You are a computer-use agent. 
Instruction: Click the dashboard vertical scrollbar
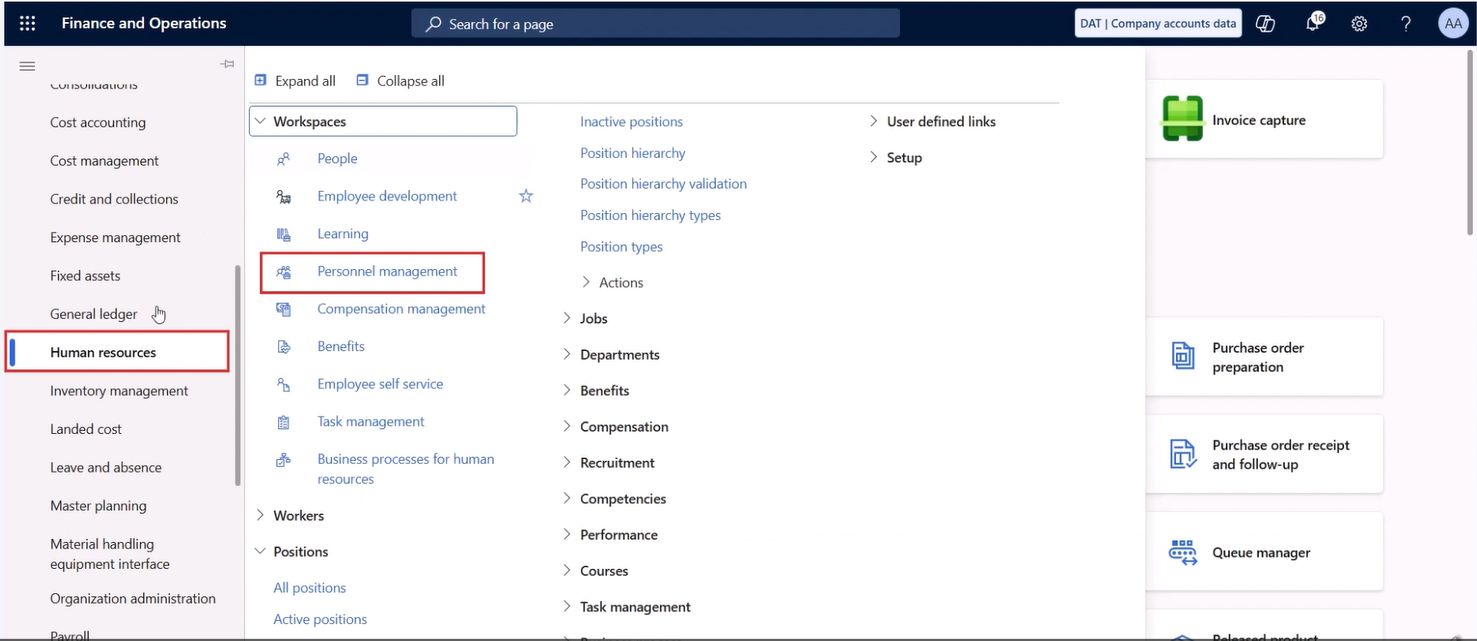[1470, 142]
